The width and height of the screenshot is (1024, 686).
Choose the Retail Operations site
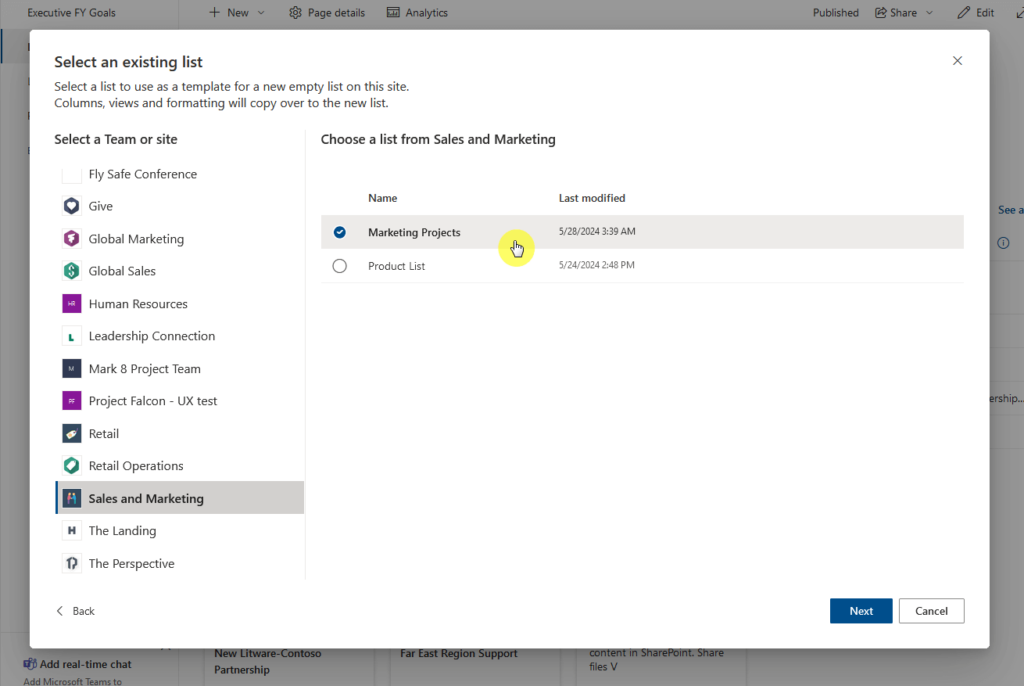click(x=180, y=466)
